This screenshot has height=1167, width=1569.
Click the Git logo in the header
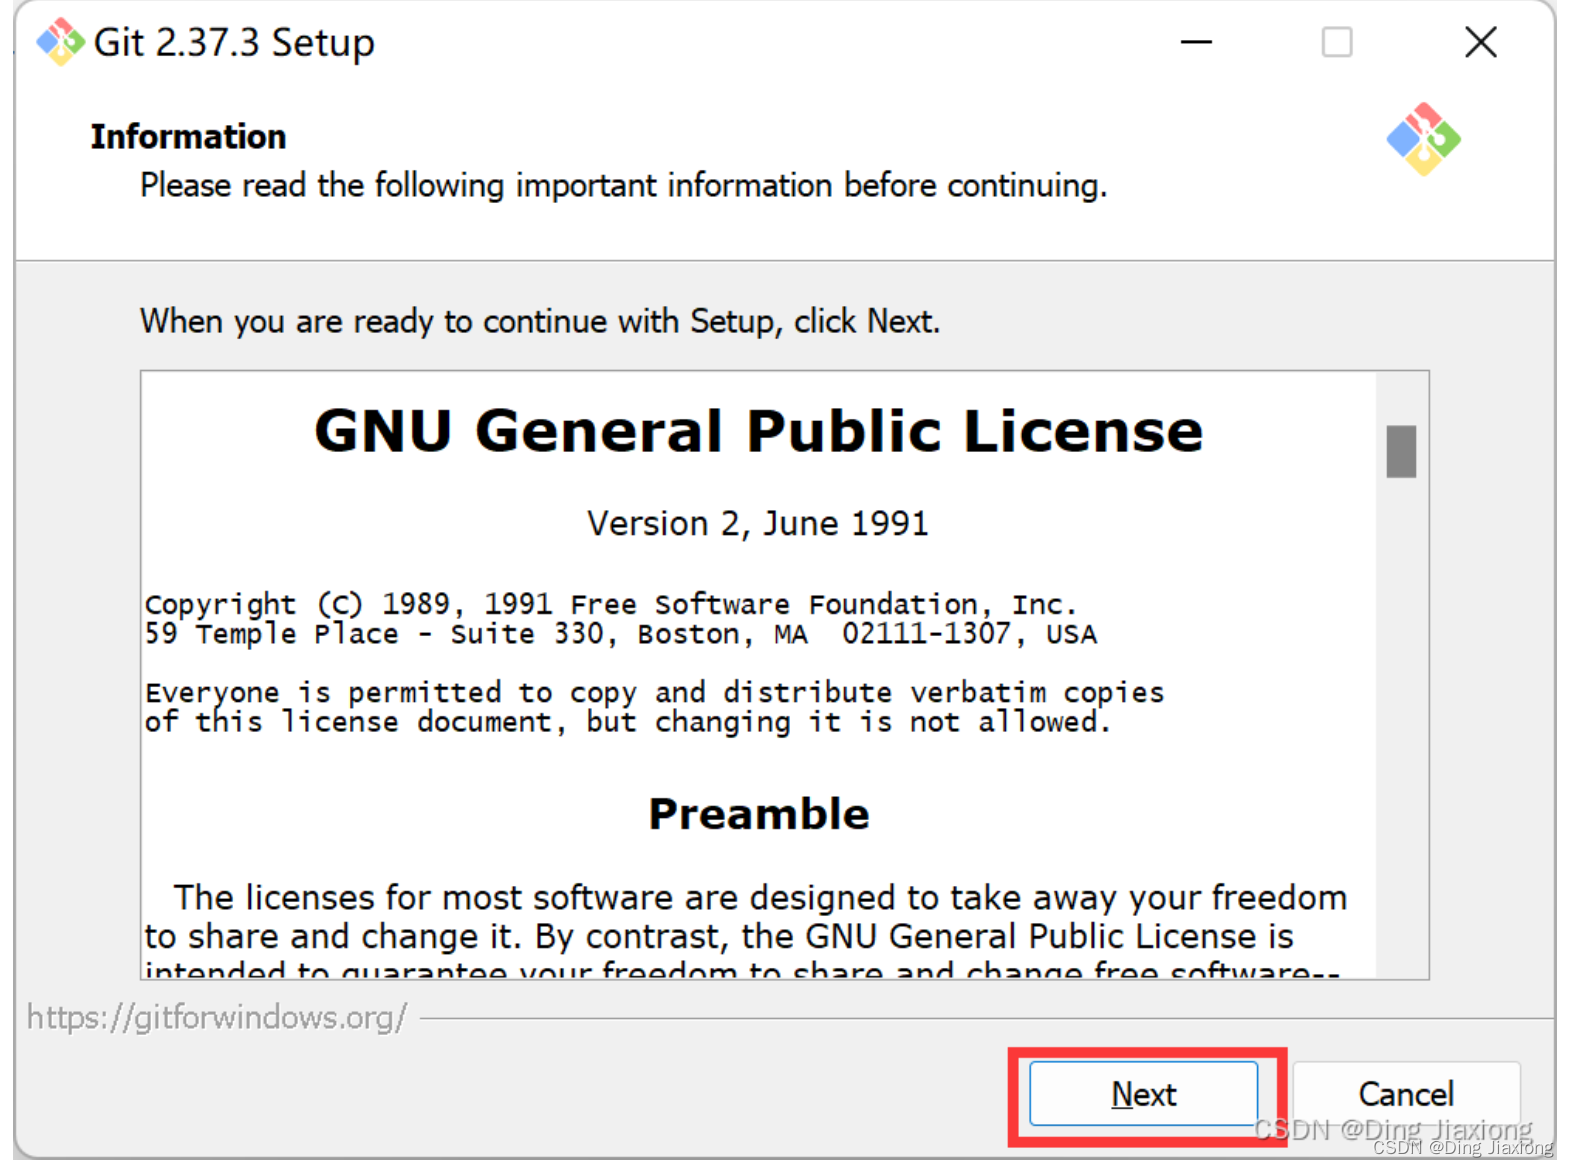1423,139
